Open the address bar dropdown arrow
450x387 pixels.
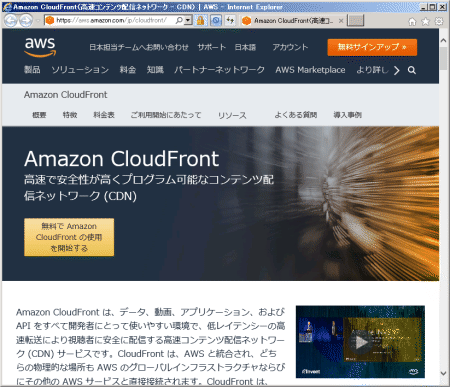tap(188, 20)
